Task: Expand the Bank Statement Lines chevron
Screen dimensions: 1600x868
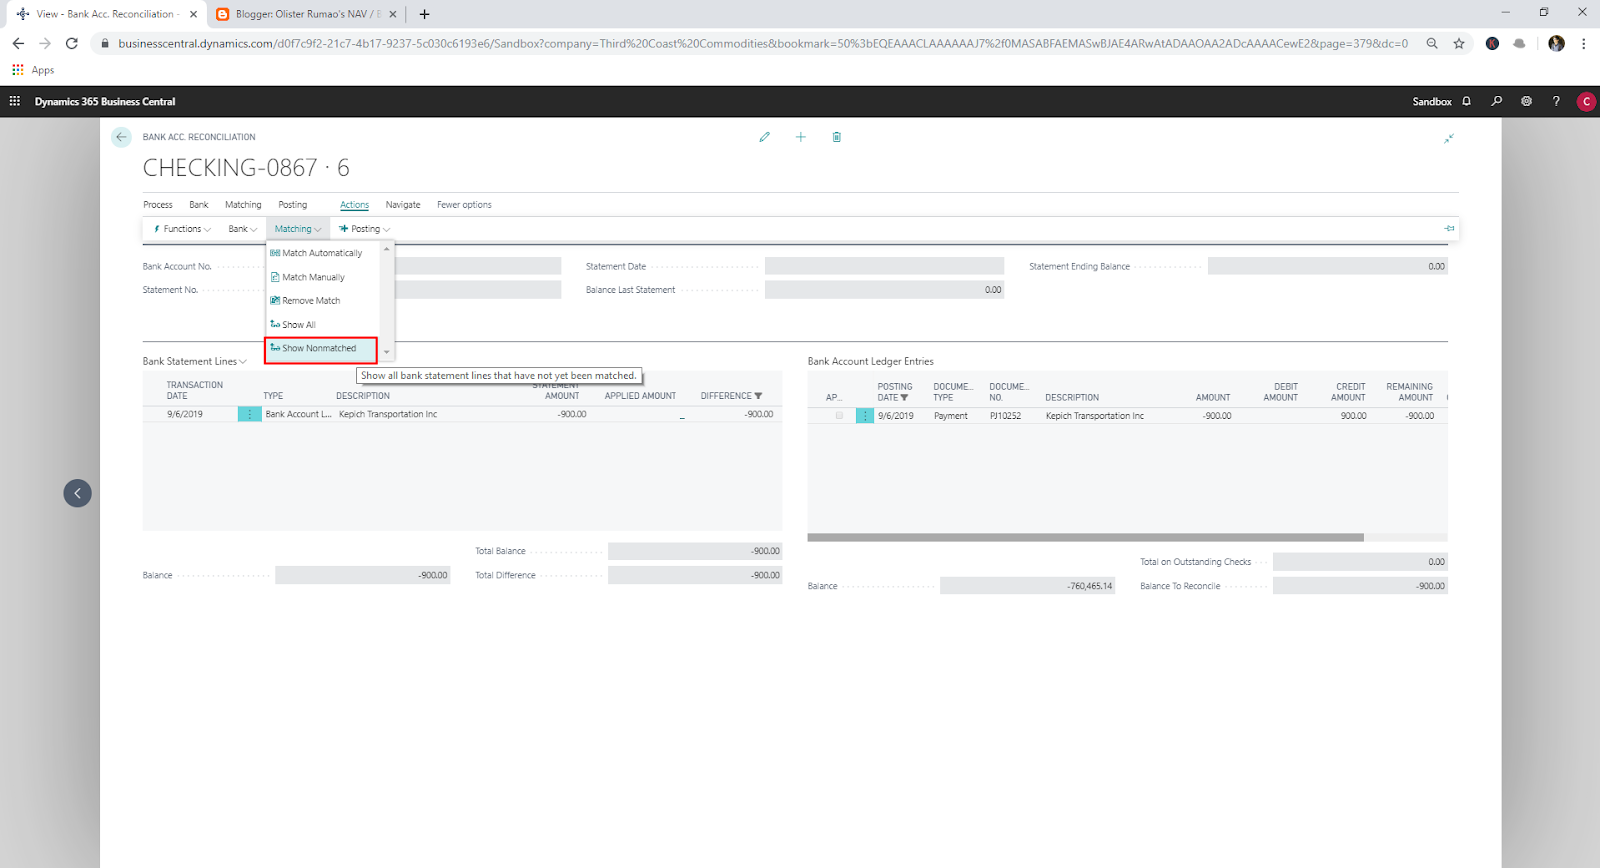Action: click(243, 362)
